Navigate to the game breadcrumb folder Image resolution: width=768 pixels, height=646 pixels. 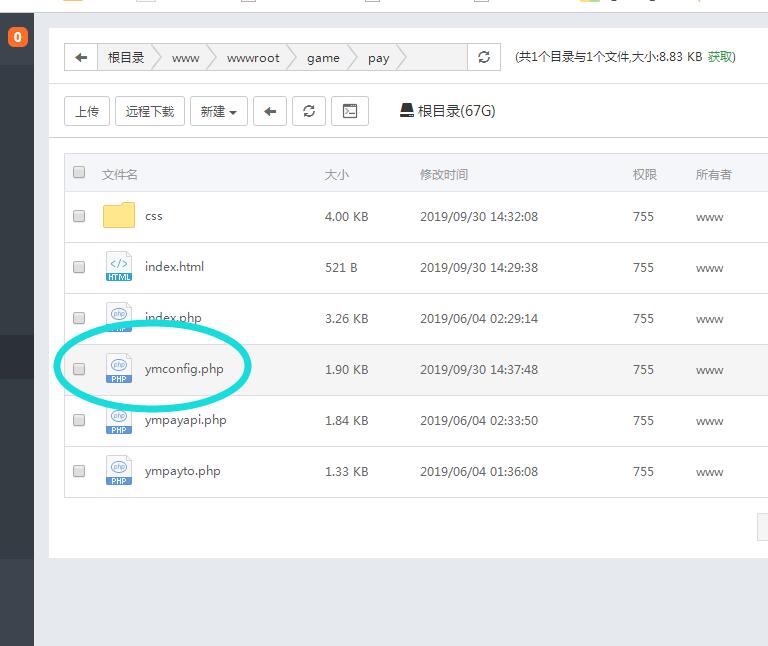click(x=323, y=58)
